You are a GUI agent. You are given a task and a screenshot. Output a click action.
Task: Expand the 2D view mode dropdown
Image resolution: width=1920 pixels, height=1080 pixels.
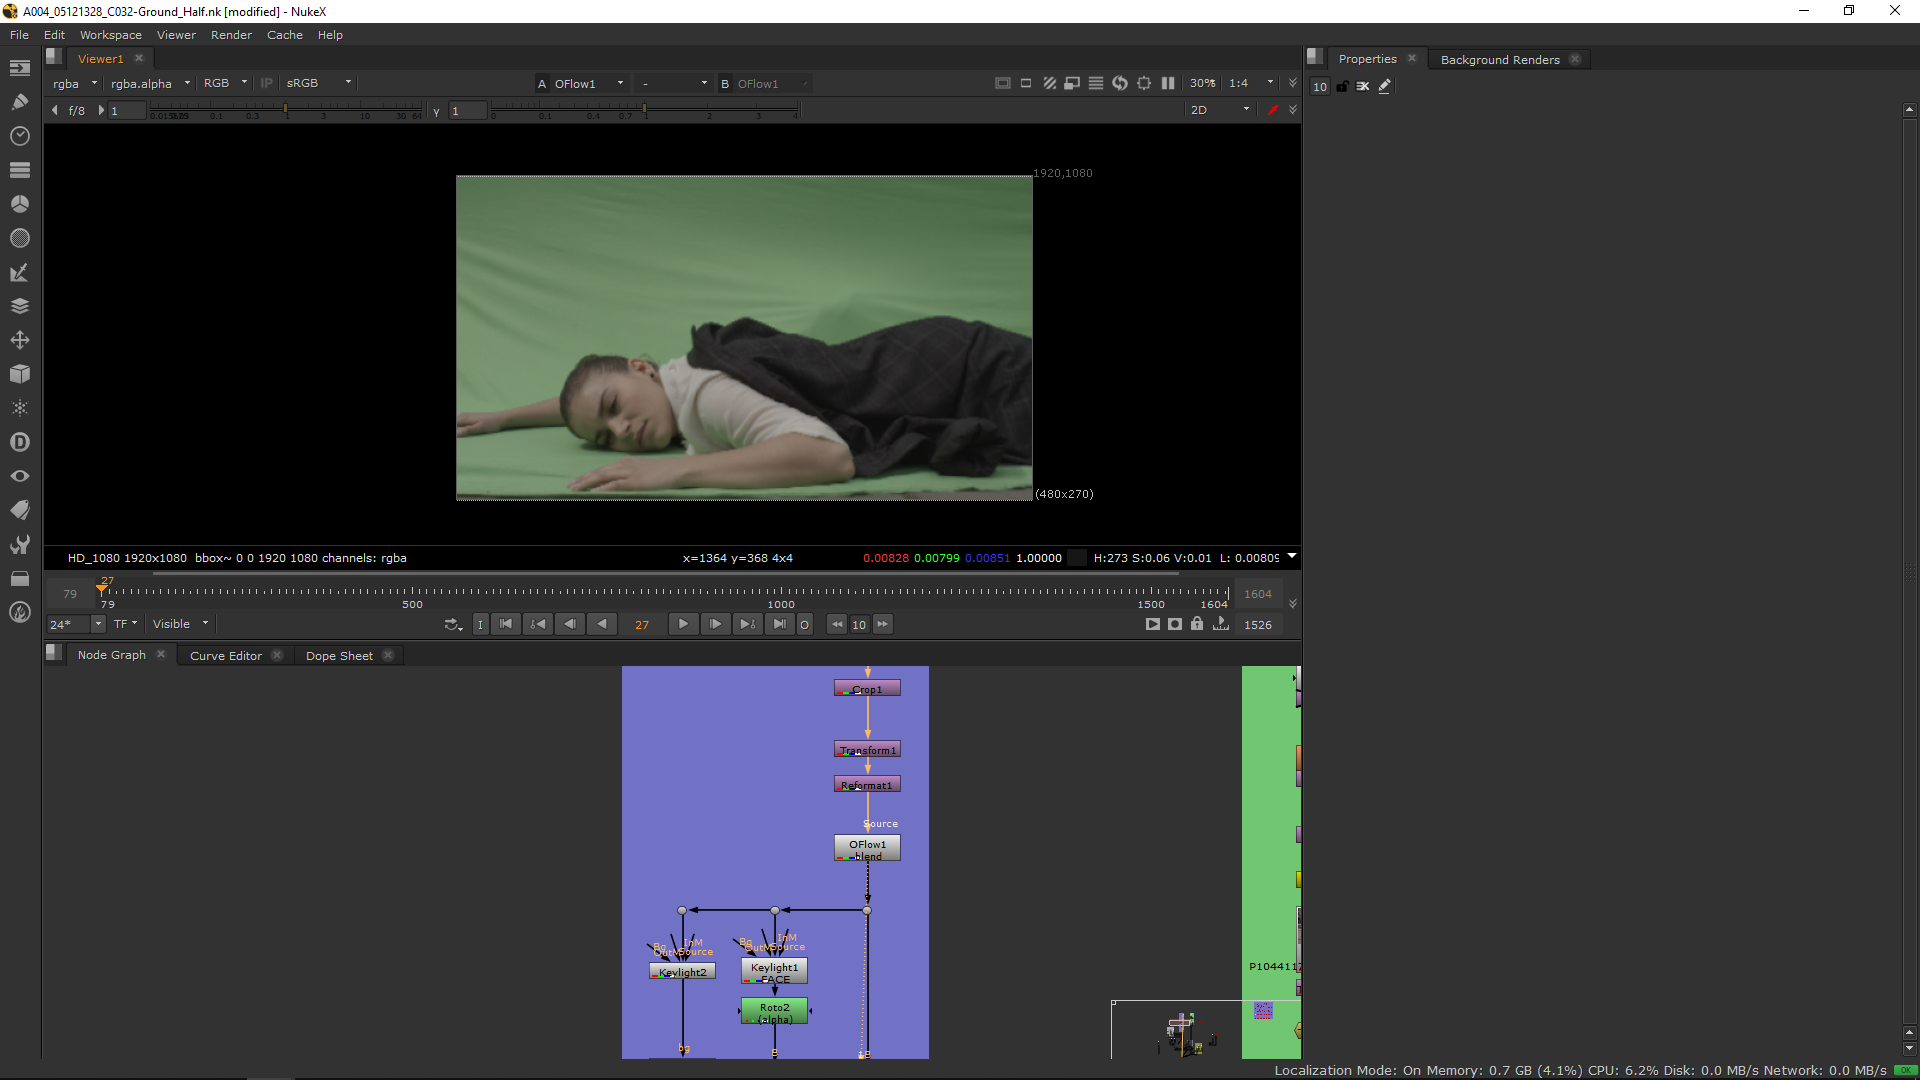[x=1220, y=110]
